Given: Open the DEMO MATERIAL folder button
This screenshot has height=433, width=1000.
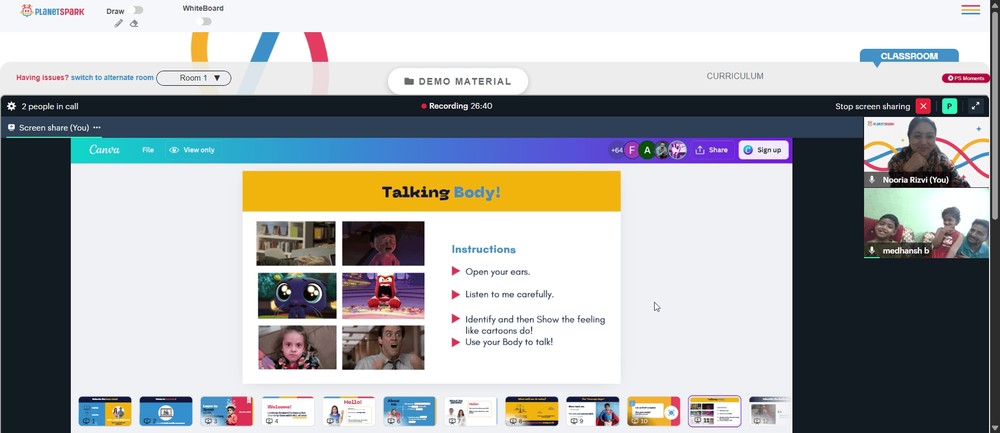Looking at the screenshot, I should click(x=458, y=81).
